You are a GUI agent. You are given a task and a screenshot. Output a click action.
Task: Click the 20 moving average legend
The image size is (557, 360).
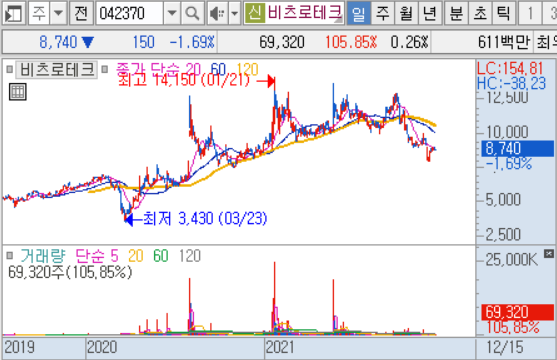193,68
